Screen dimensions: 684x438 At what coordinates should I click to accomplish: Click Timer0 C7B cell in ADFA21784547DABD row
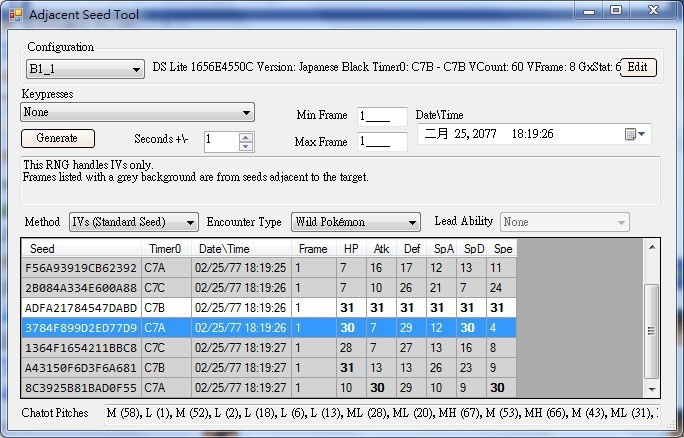coord(166,308)
